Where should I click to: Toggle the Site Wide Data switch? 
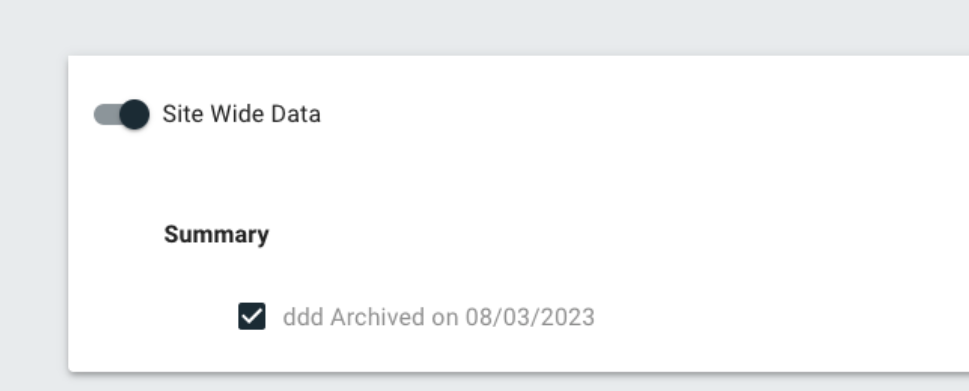point(121,114)
